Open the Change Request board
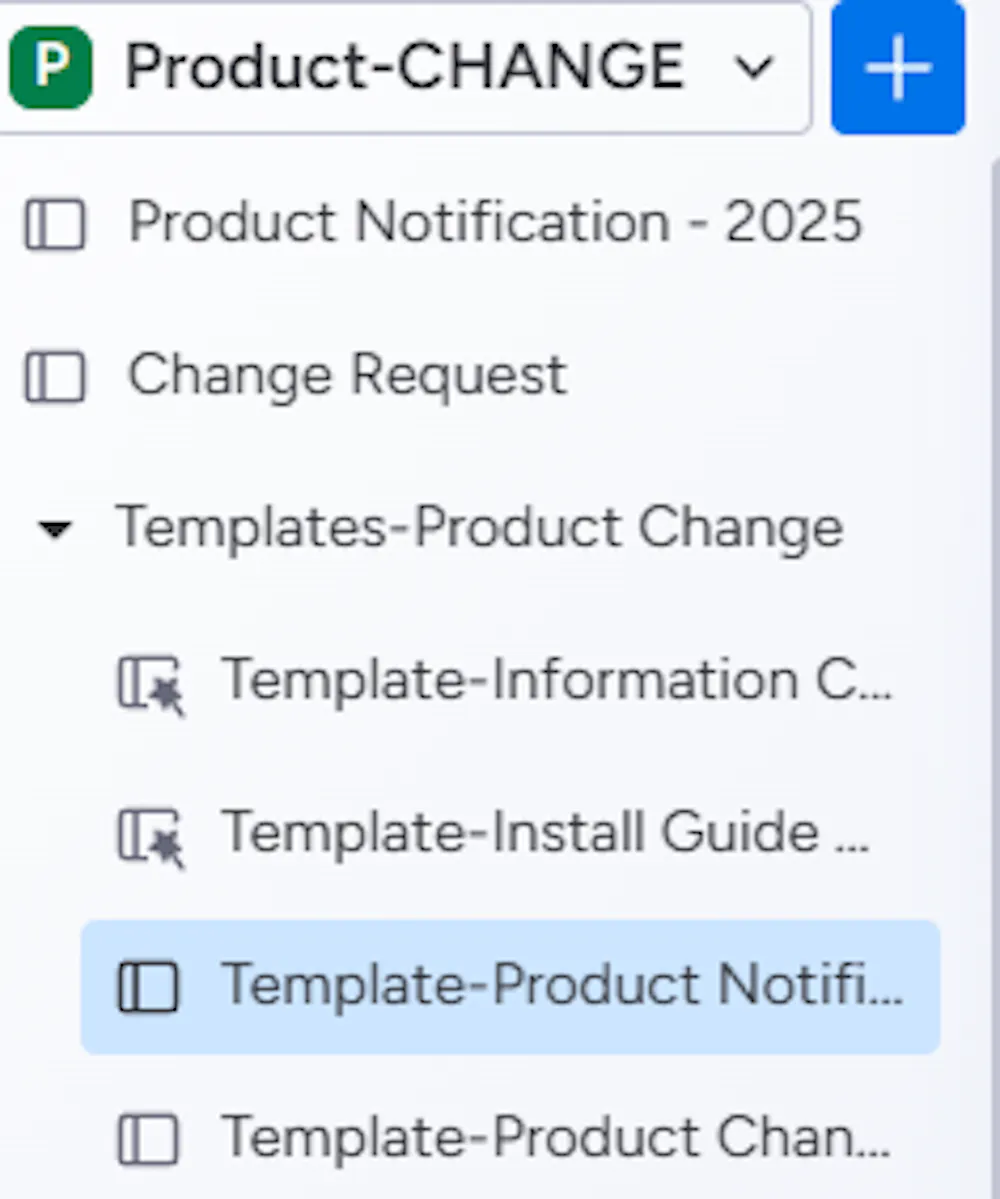Screen dimensions: 1000x1199 [347, 376]
